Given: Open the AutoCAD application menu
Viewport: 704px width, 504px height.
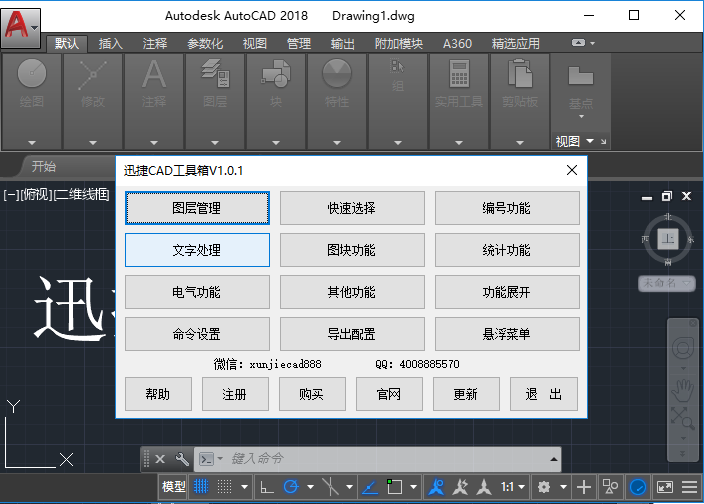Looking at the screenshot, I should click(x=21, y=28).
